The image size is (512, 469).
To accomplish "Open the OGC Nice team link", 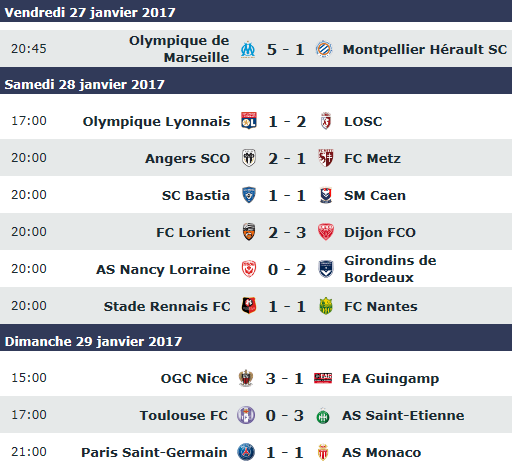I will (194, 378).
